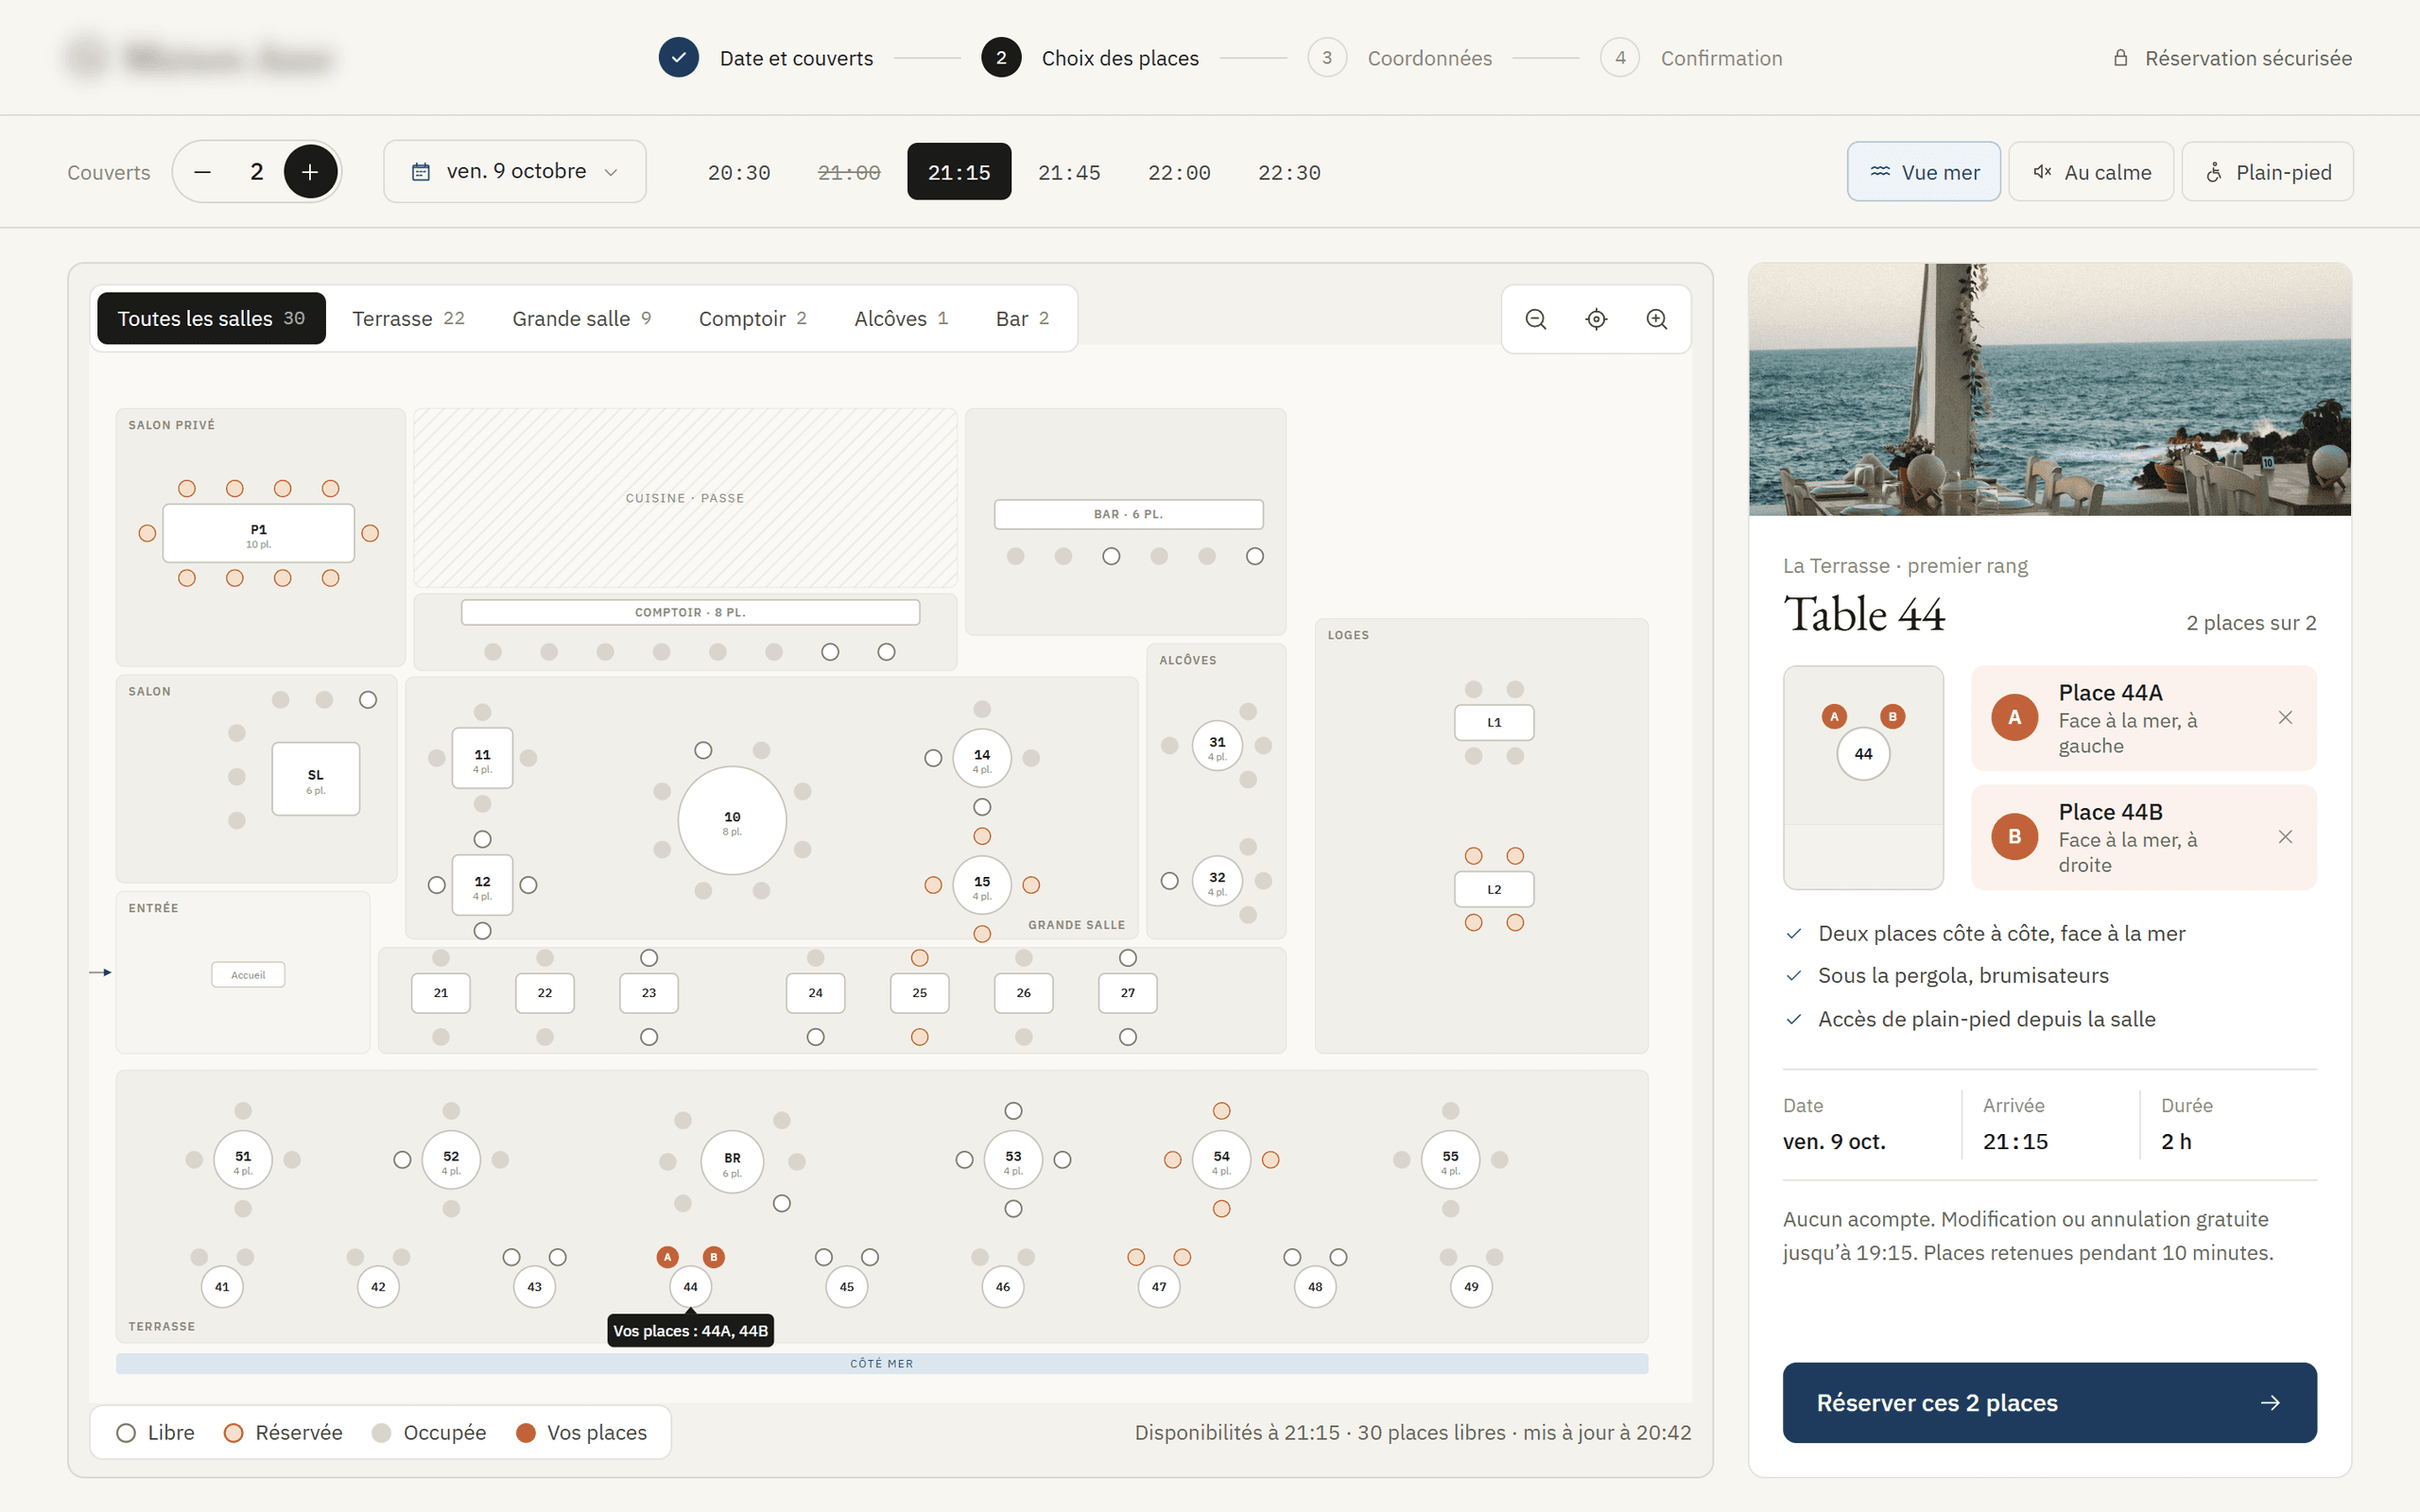Select the 20:30 time slot
This screenshot has width=2420, height=1512.
pyautogui.click(x=739, y=172)
